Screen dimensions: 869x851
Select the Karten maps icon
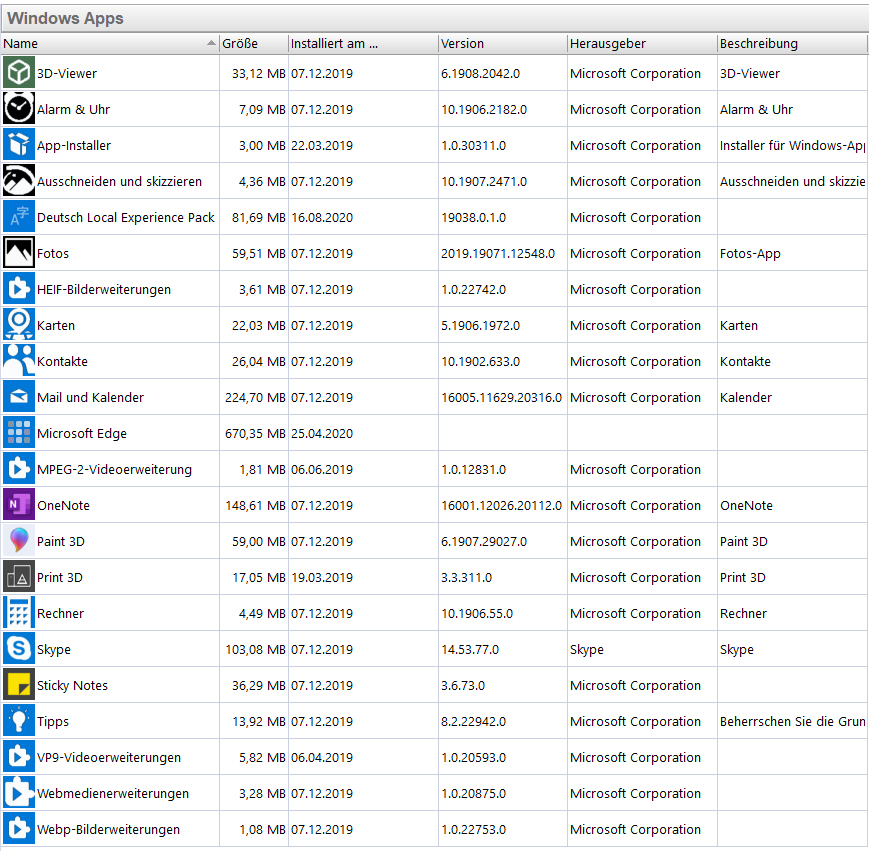19,325
